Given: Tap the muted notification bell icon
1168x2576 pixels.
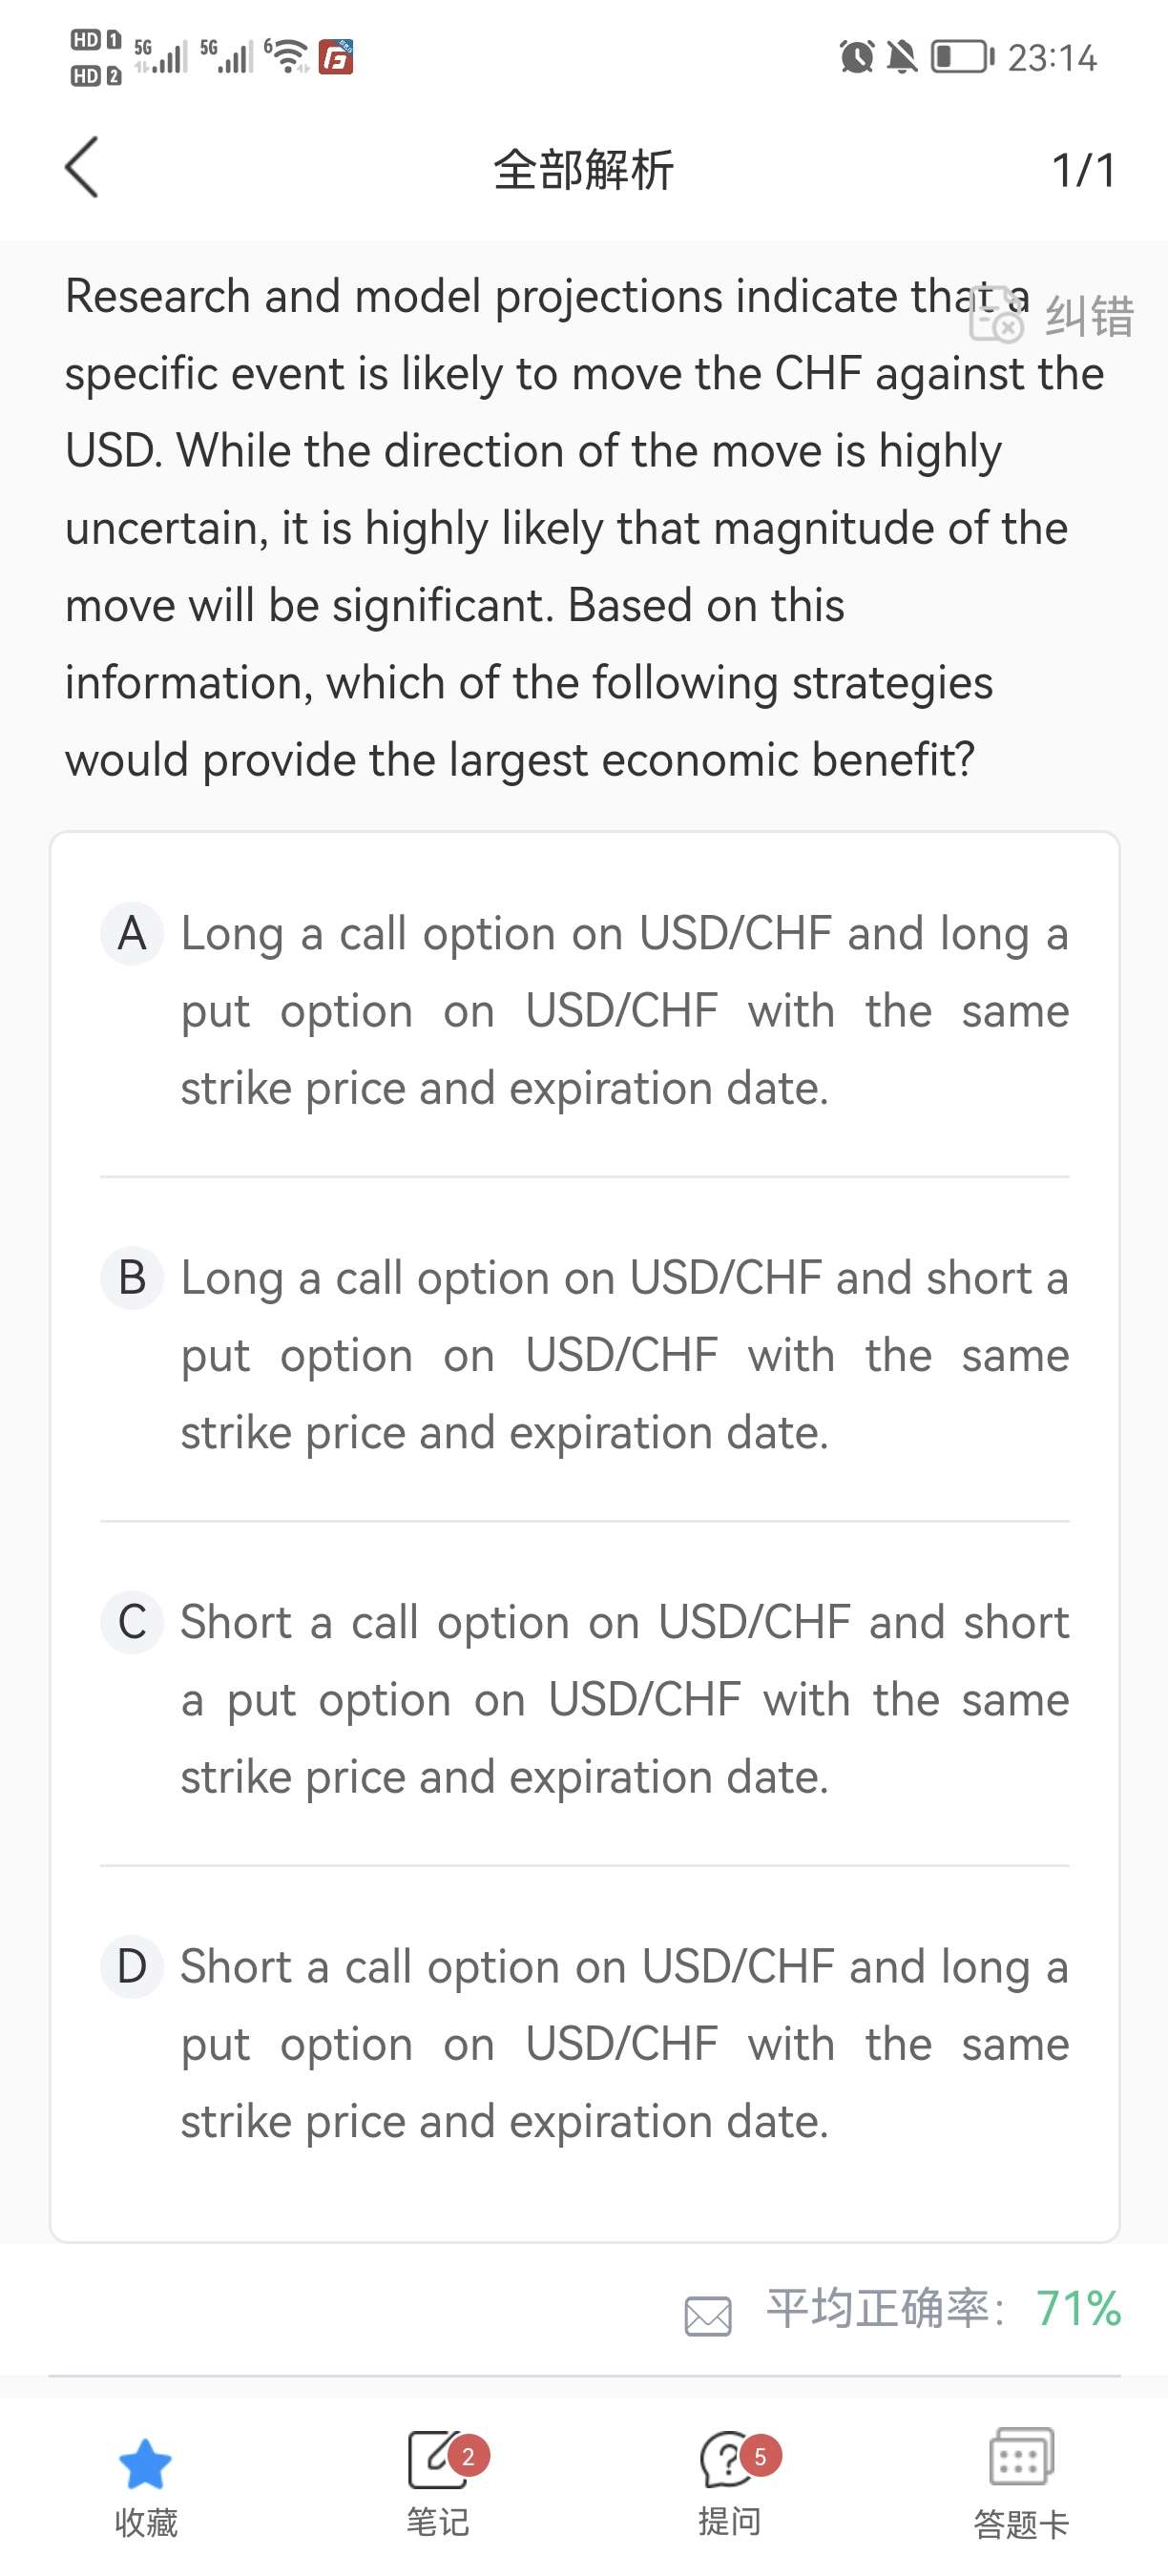Looking at the screenshot, I should pos(902,57).
